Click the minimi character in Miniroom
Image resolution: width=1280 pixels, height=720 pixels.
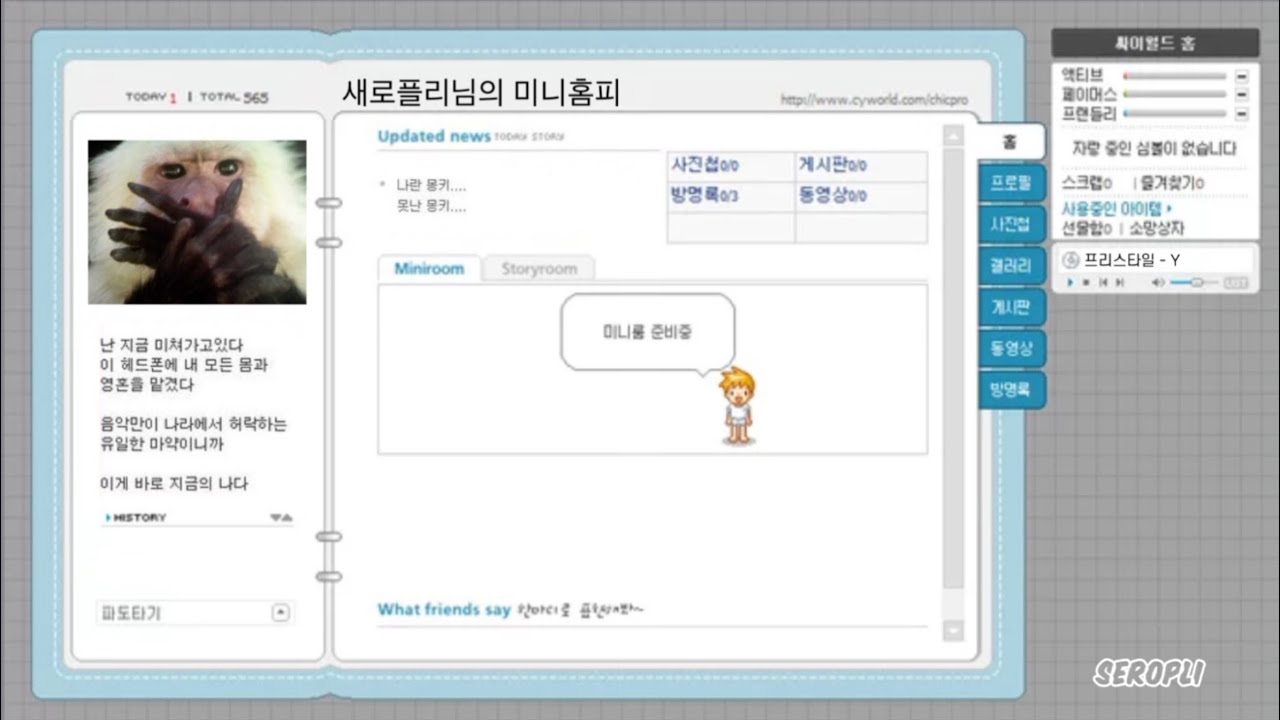click(x=739, y=406)
